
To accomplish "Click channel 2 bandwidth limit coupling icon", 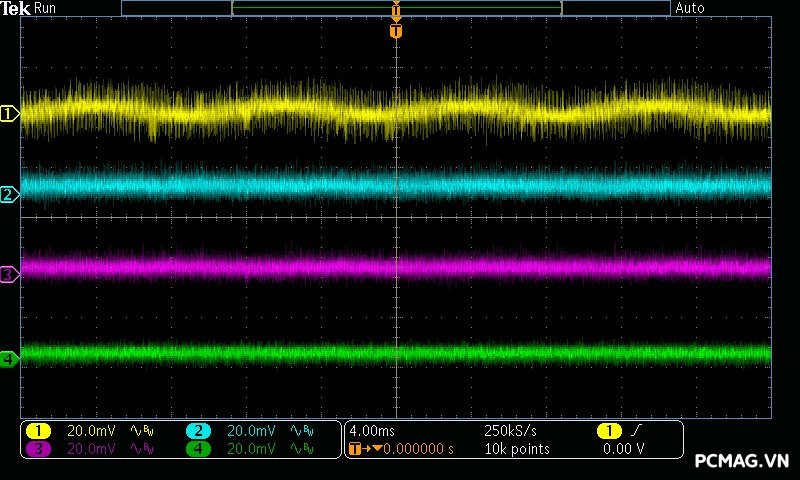I will point(300,431).
